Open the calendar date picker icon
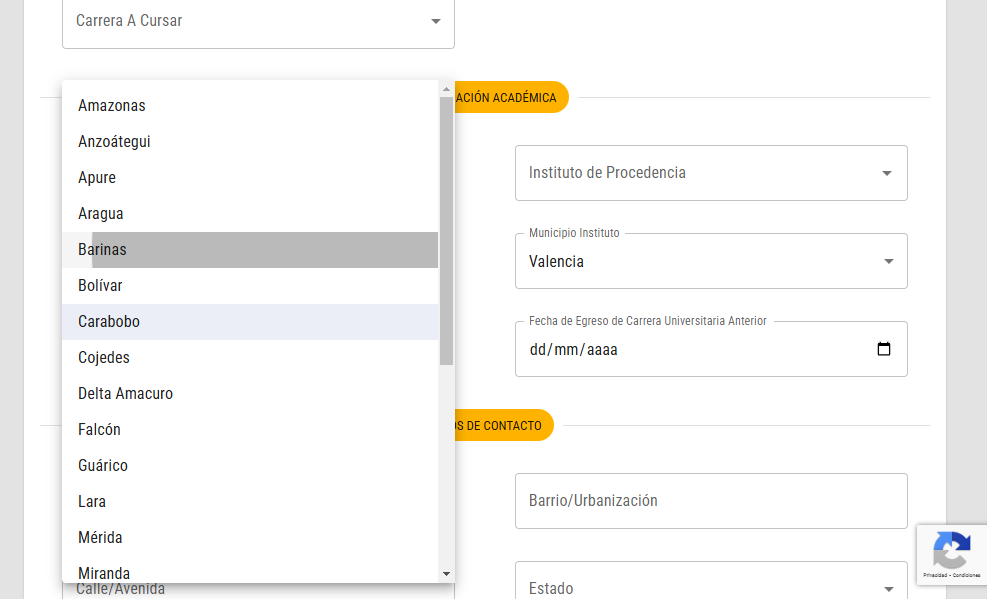987x599 pixels. pos(884,349)
